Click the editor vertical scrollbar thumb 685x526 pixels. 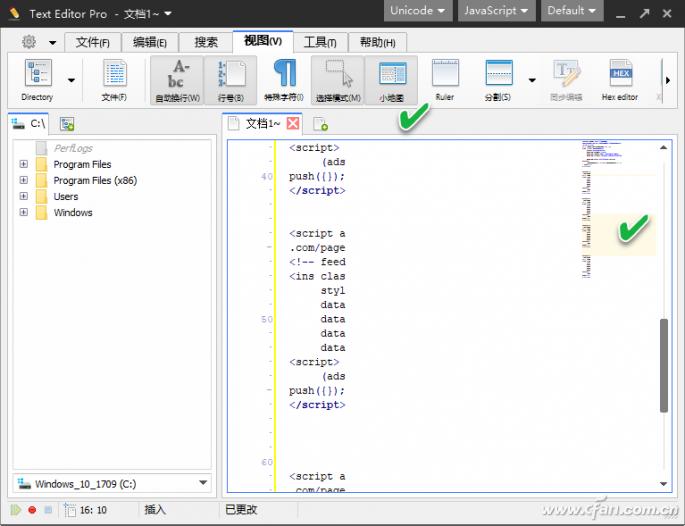(x=664, y=365)
